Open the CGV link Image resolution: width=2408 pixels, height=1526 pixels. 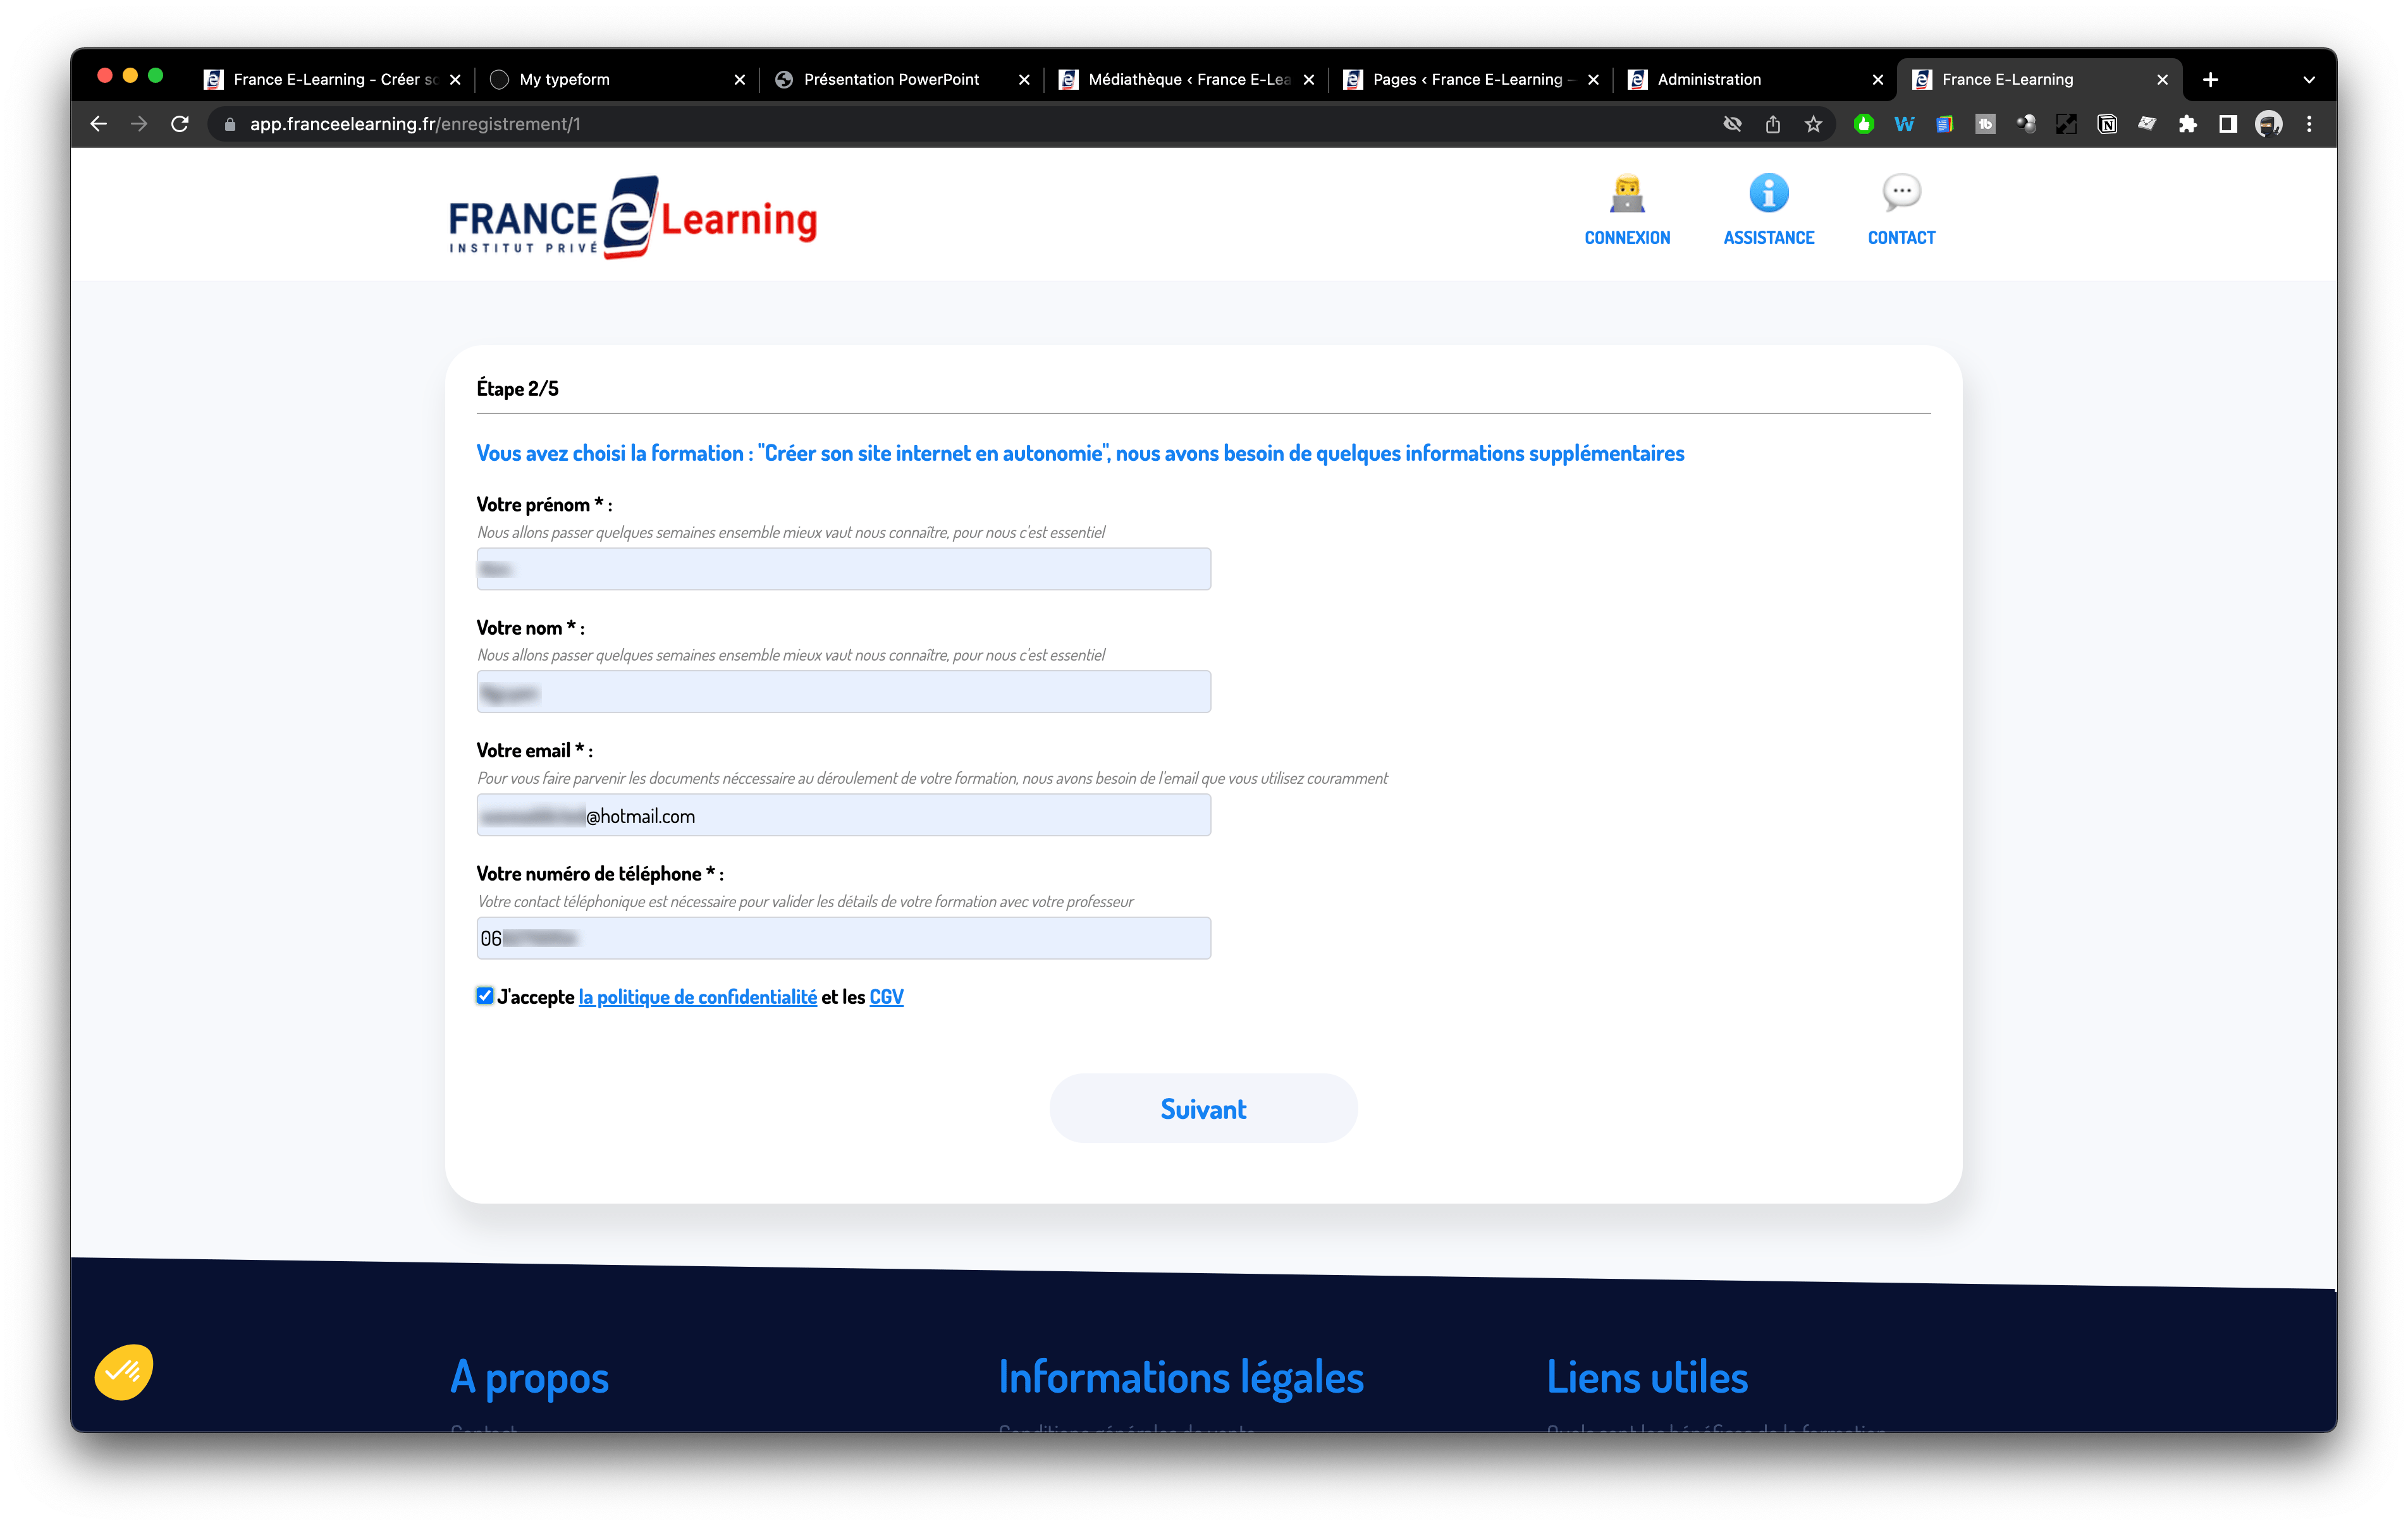tap(886, 996)
